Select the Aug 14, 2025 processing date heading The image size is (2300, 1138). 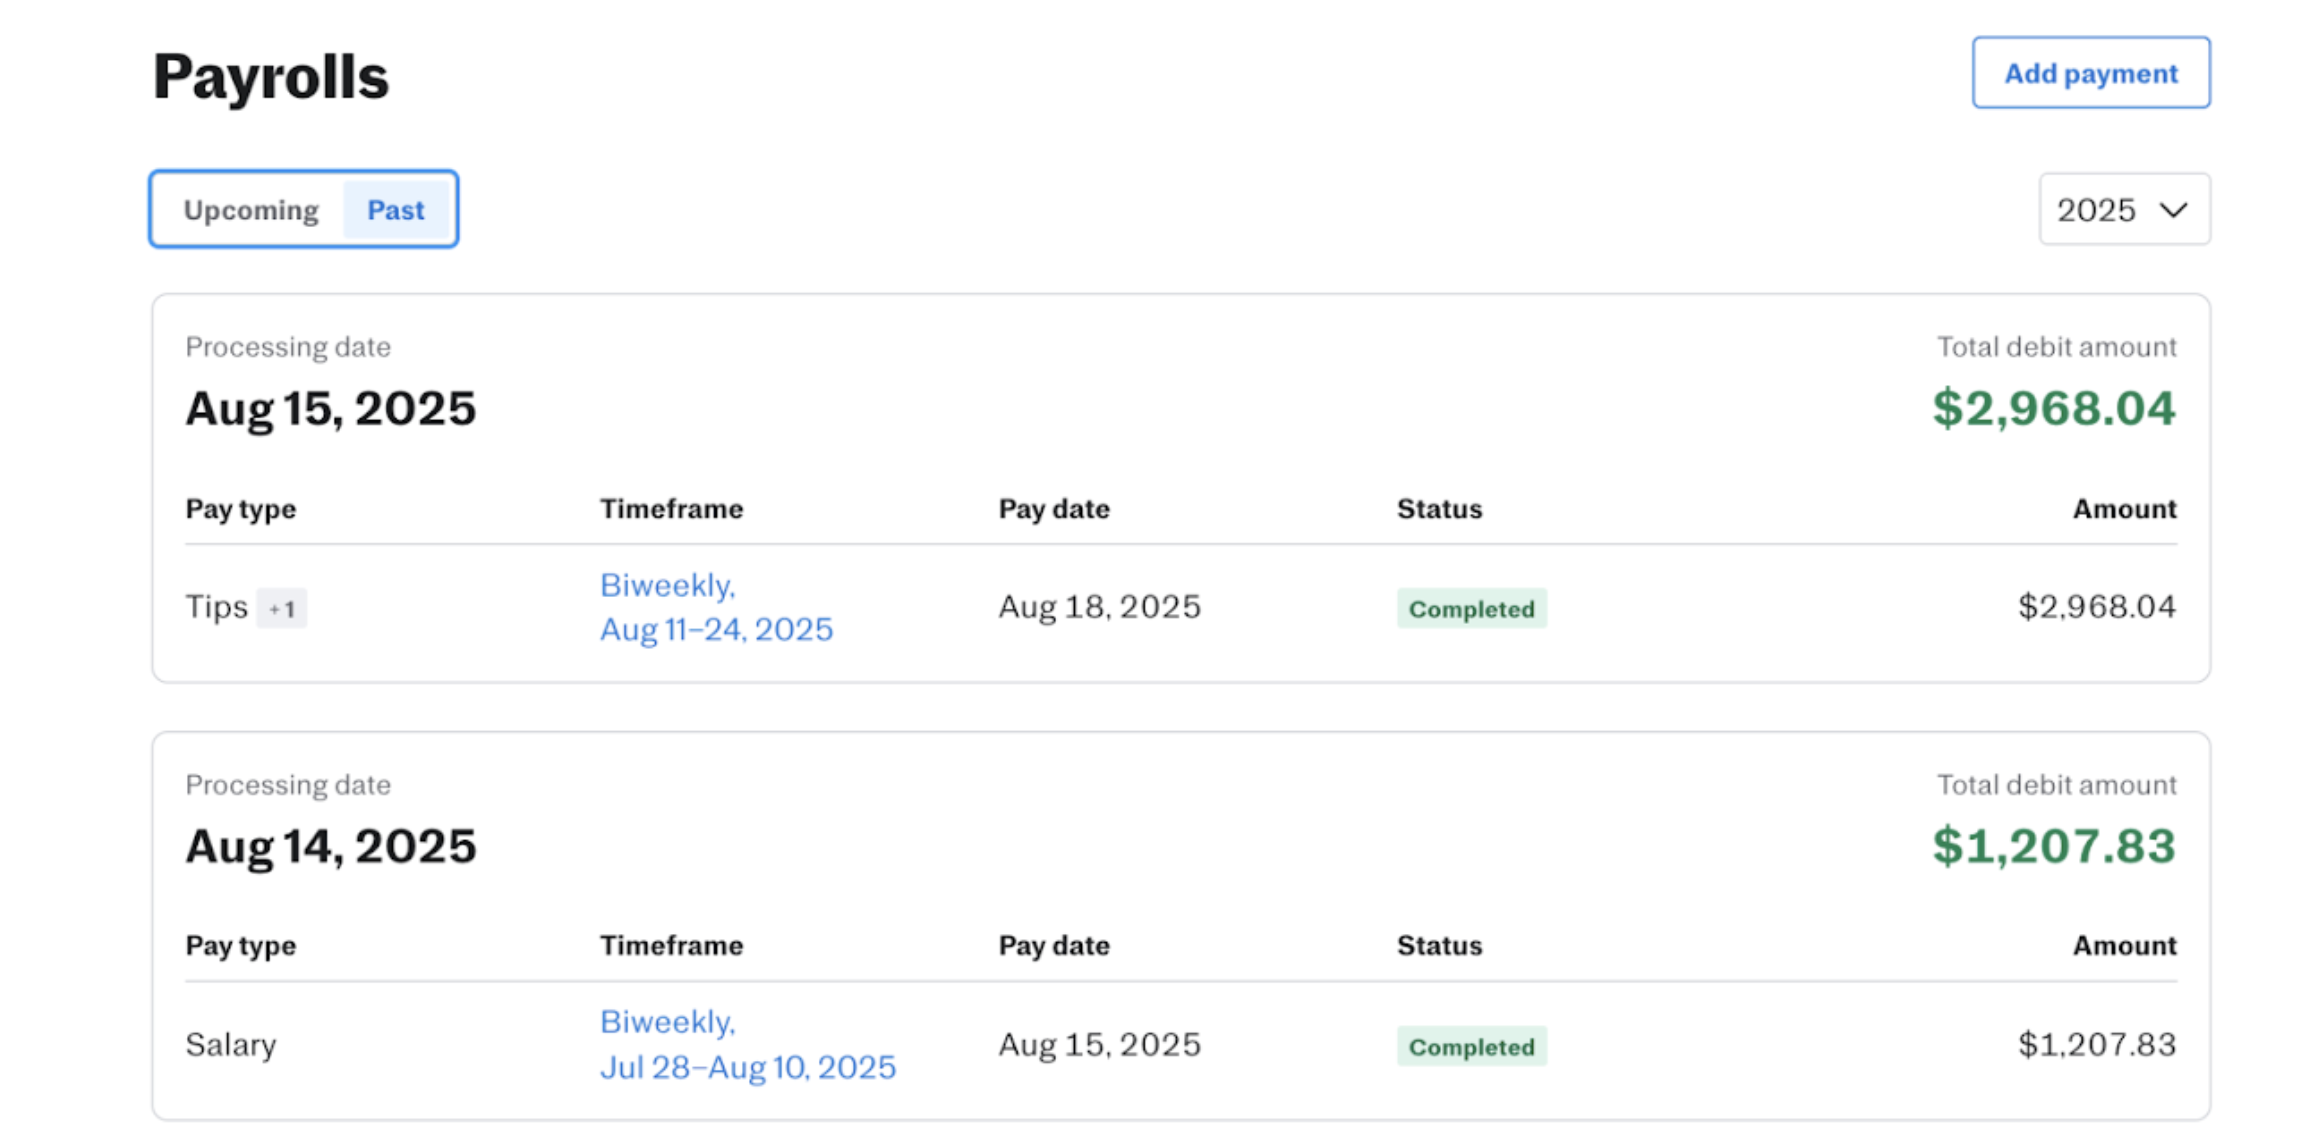pyautogui.click(x=330, y=846)
